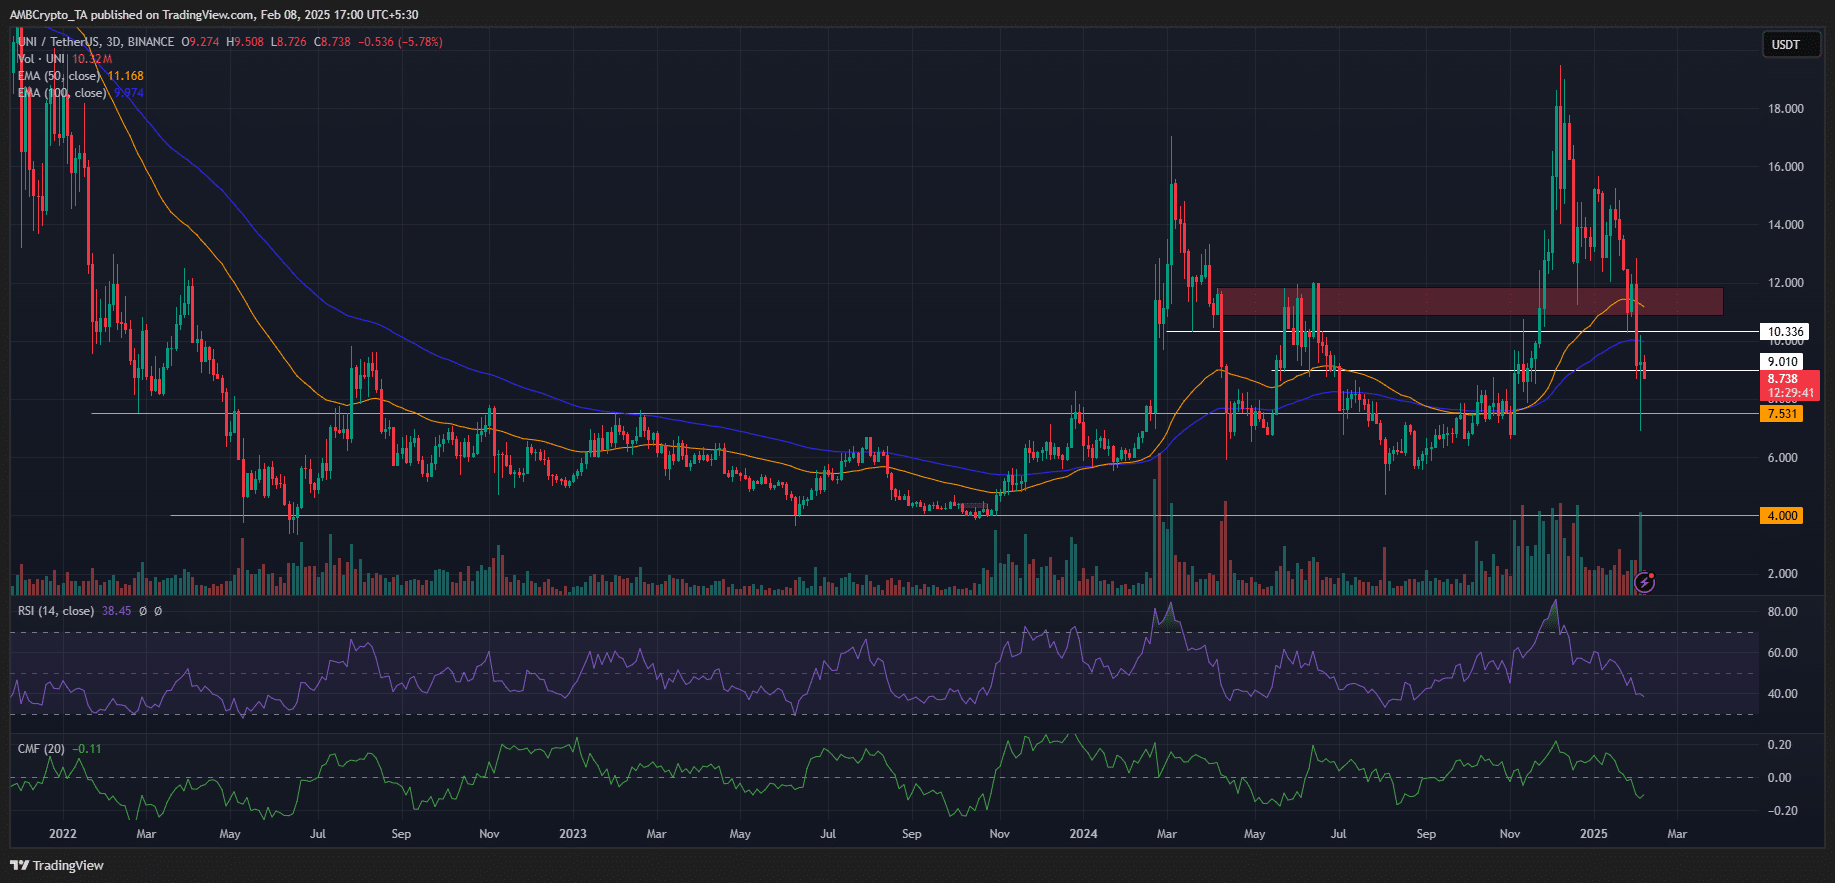The image size is (1835, 883).
Task: Click the Vol · UNI indicator legend
Action: pyautogui.click(x=42, y=59)
